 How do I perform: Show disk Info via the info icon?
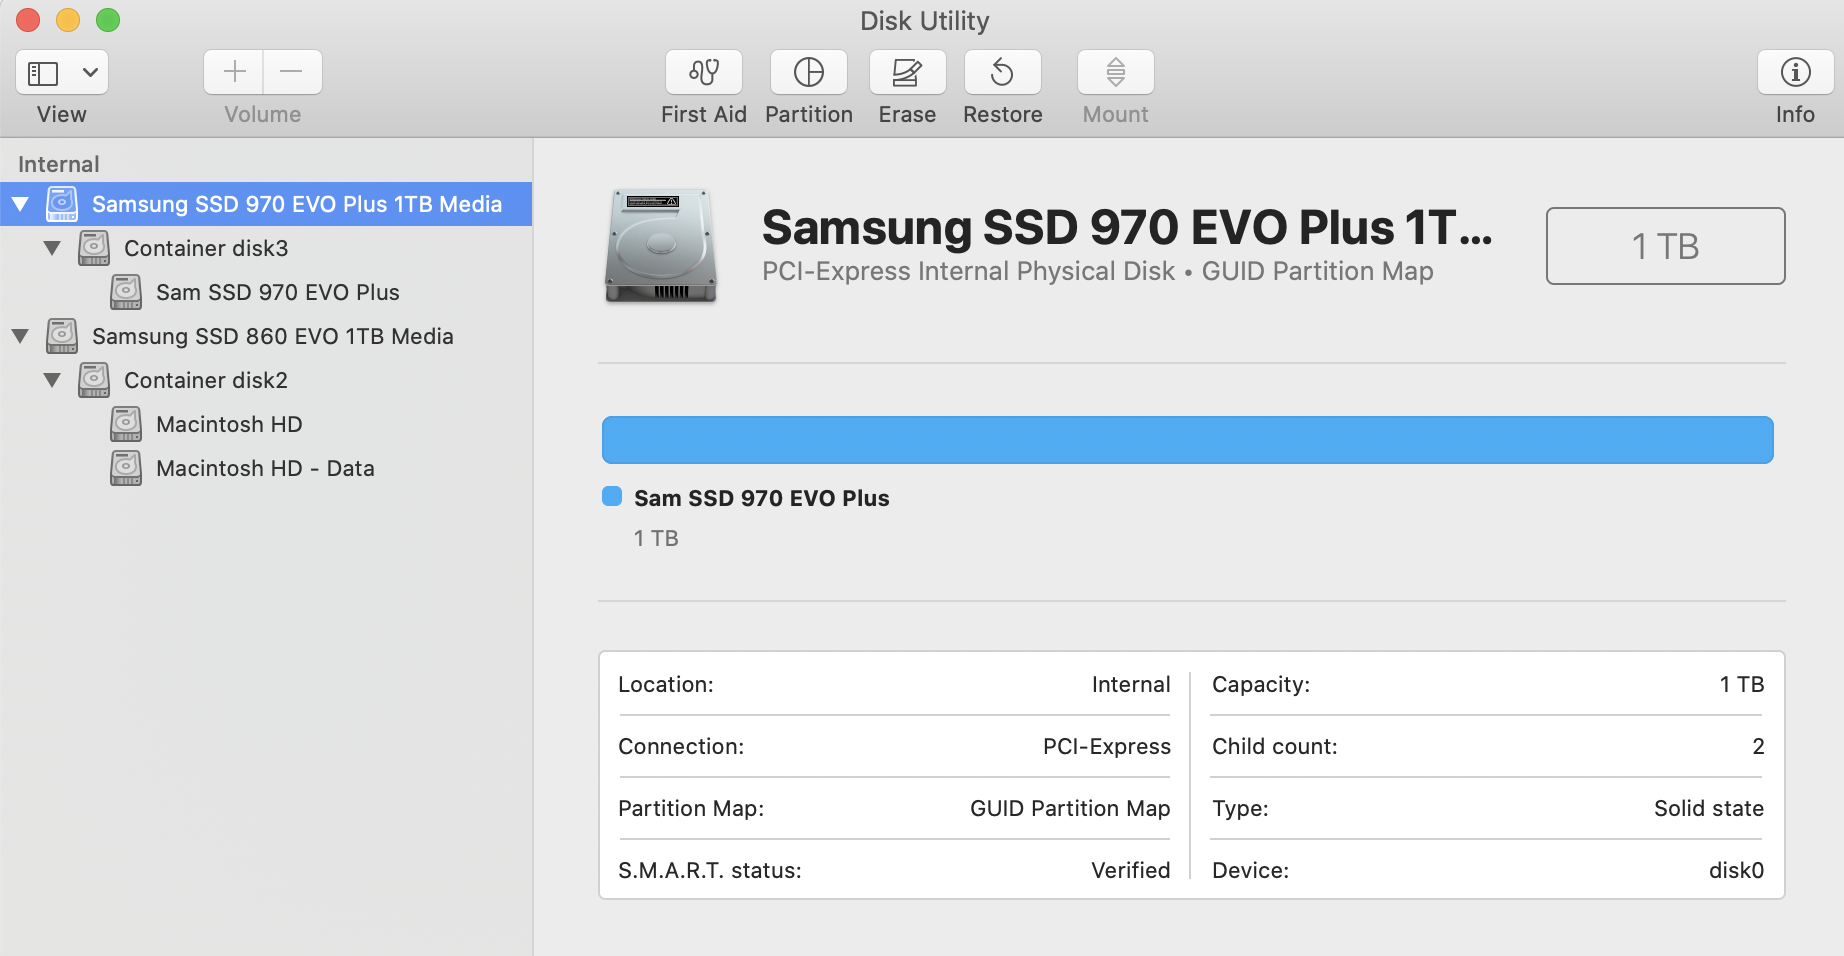[x=1795, y=72]
